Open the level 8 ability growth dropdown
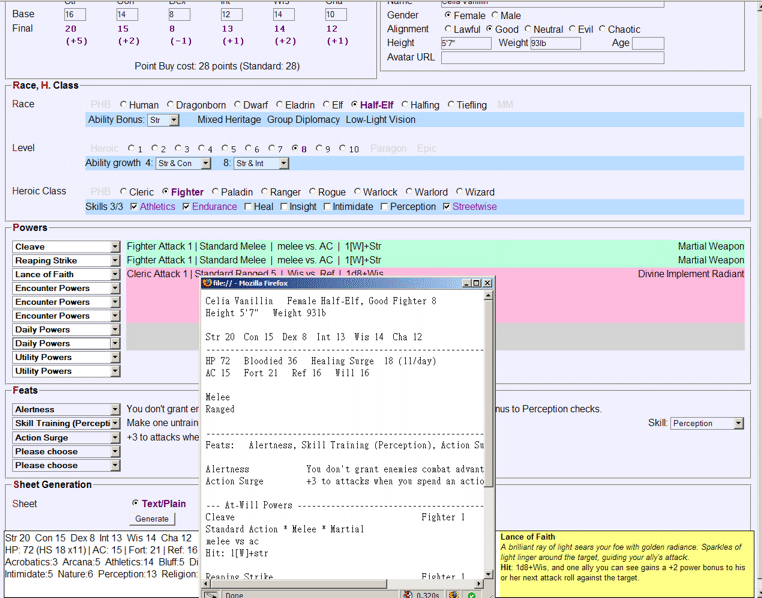 tap(284, 164)
